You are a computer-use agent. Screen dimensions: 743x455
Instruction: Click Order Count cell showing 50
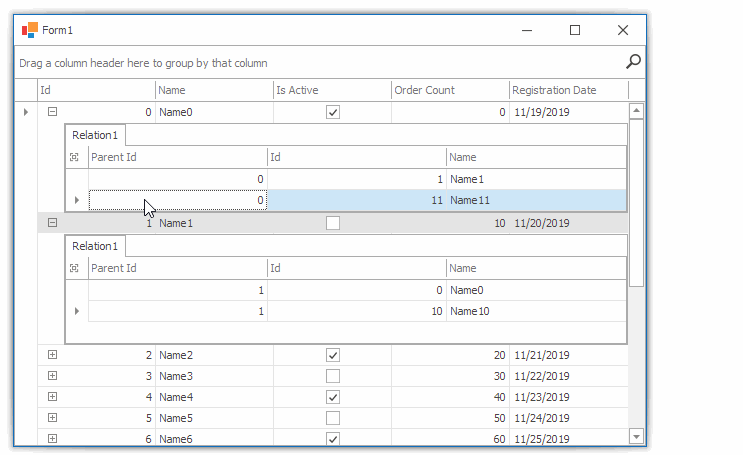[451, 418]
